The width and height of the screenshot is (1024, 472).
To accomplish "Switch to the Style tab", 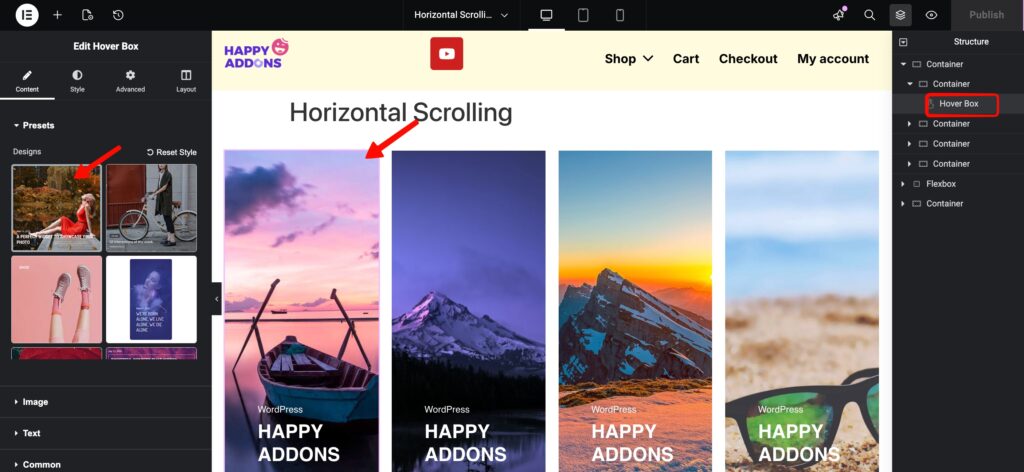I will (x=77, y=81).
